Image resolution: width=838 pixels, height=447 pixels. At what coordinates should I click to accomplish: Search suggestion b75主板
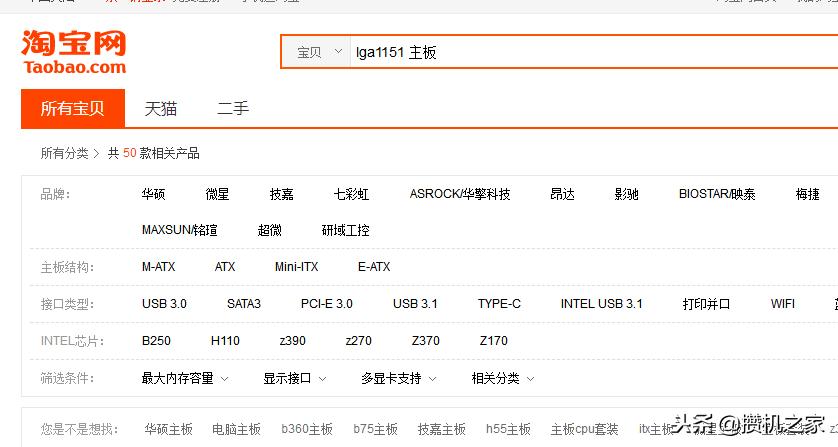click(375, 429)
